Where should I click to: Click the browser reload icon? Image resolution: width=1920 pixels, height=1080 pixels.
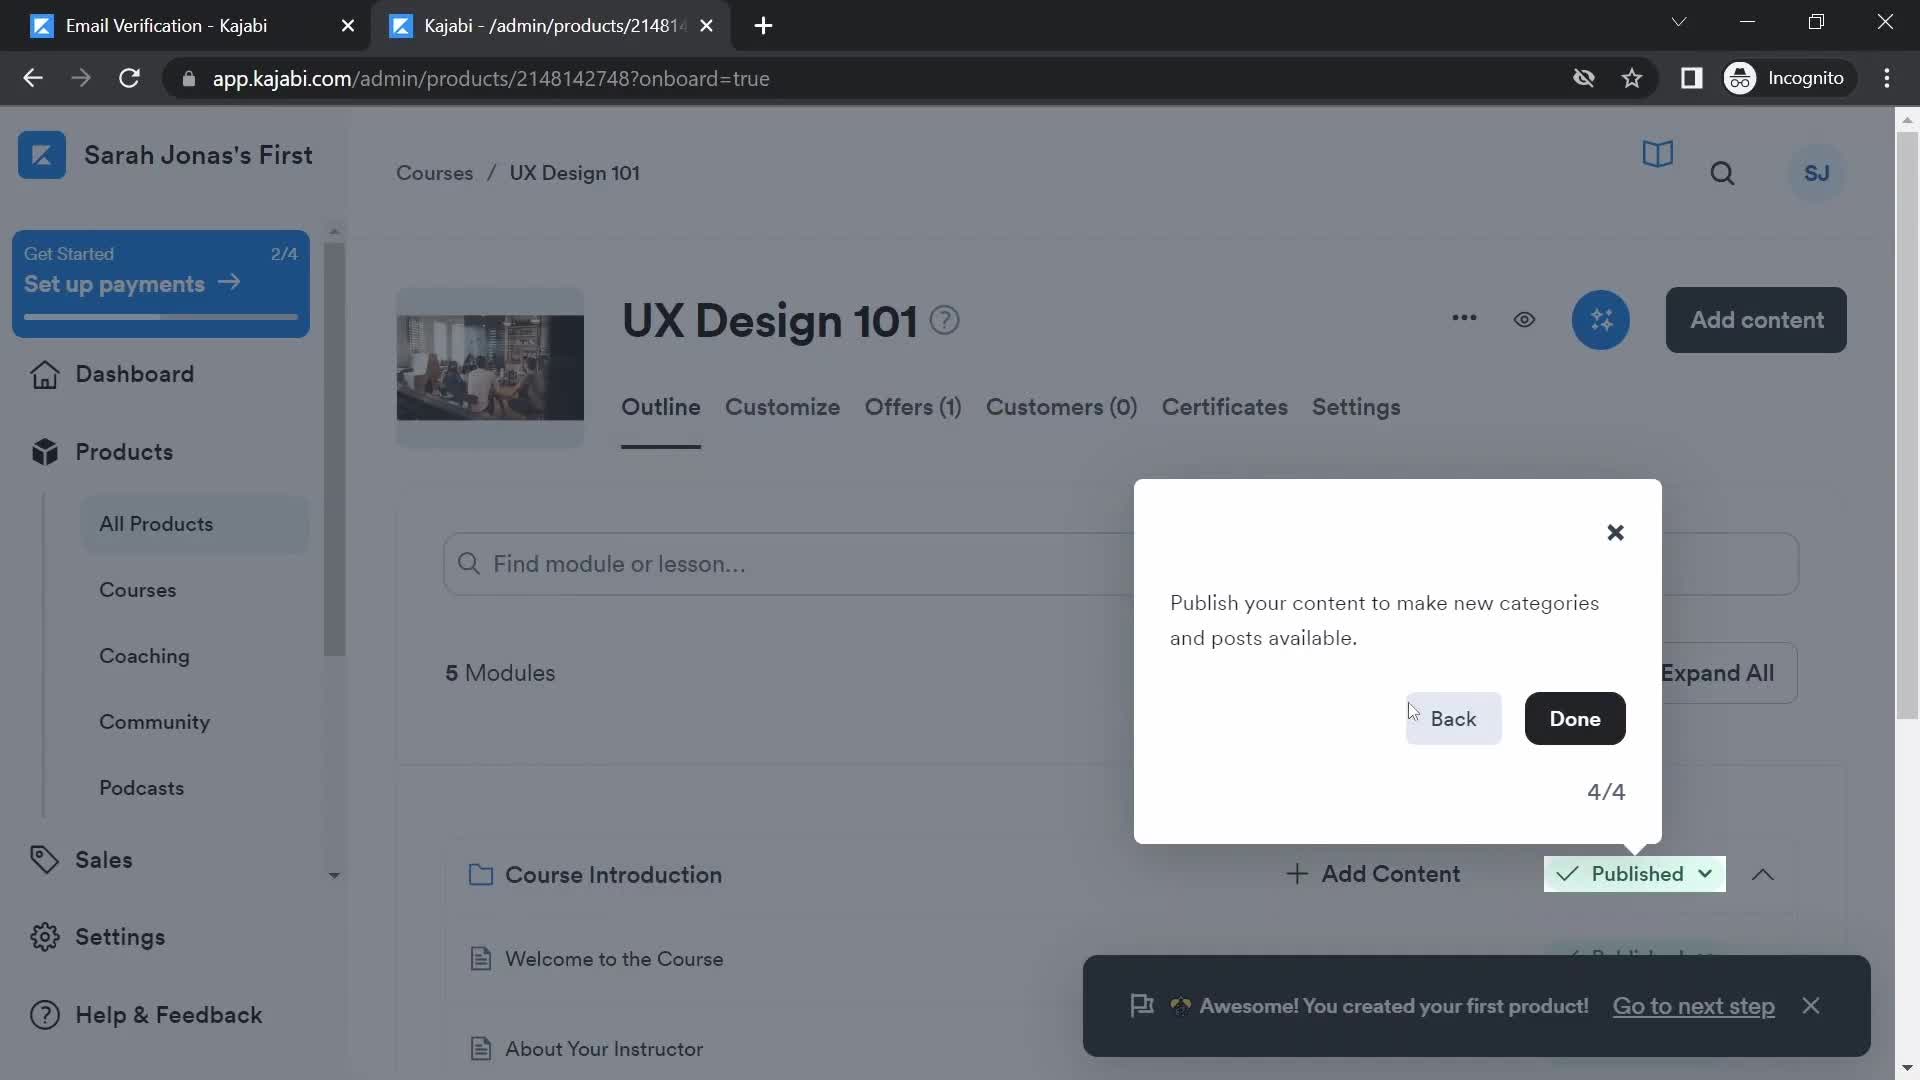point(129,78)
